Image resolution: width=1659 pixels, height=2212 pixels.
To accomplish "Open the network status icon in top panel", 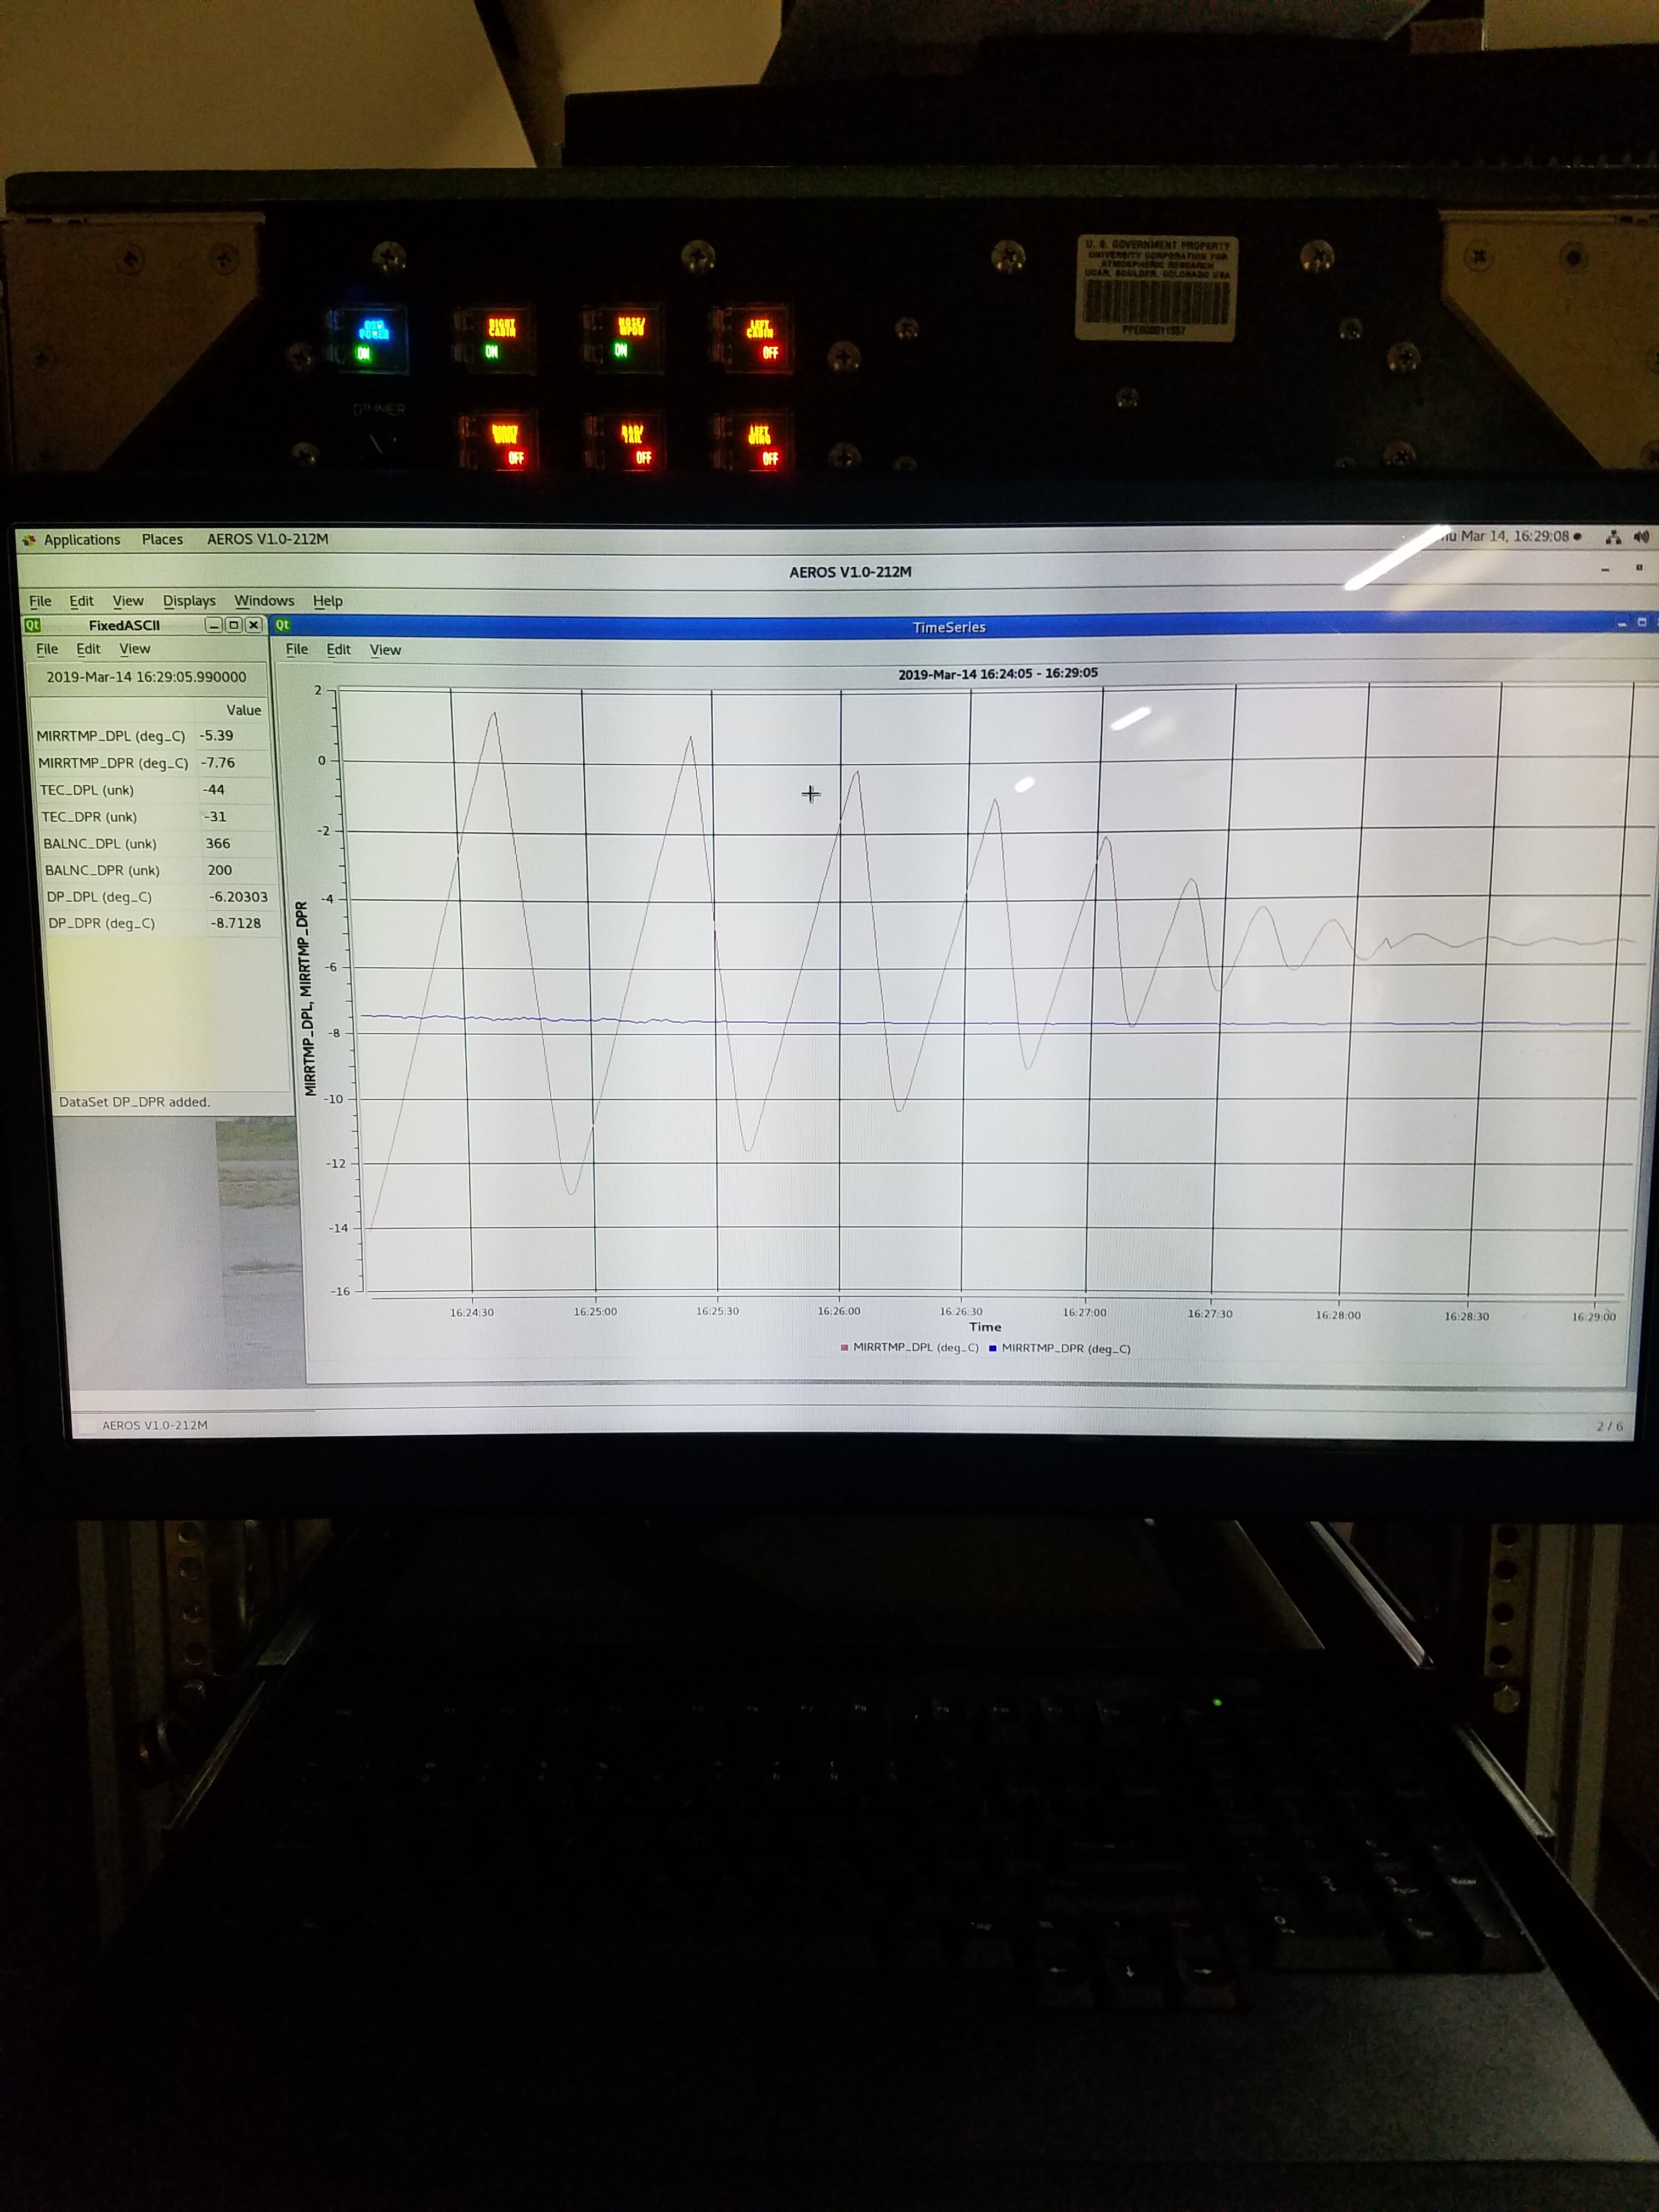I will point(1612,537).
